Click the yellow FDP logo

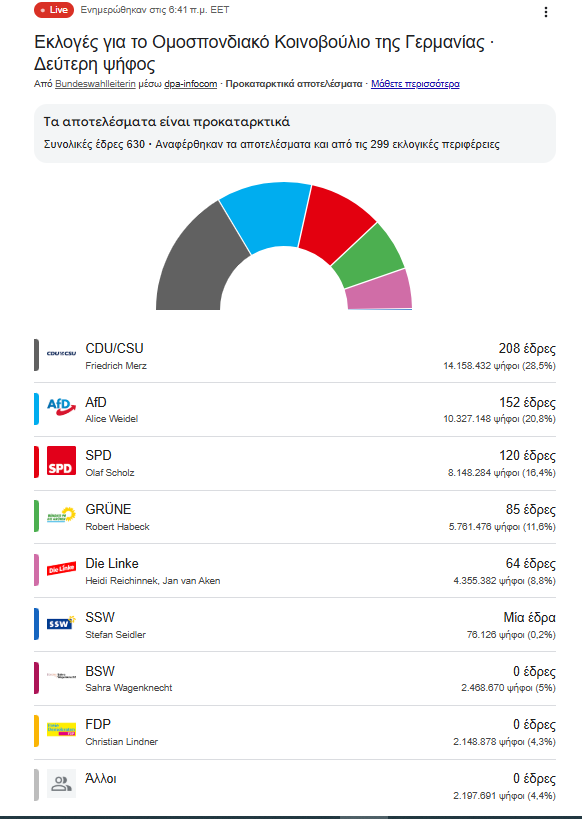pyautogui.click(x=61, y=730)
